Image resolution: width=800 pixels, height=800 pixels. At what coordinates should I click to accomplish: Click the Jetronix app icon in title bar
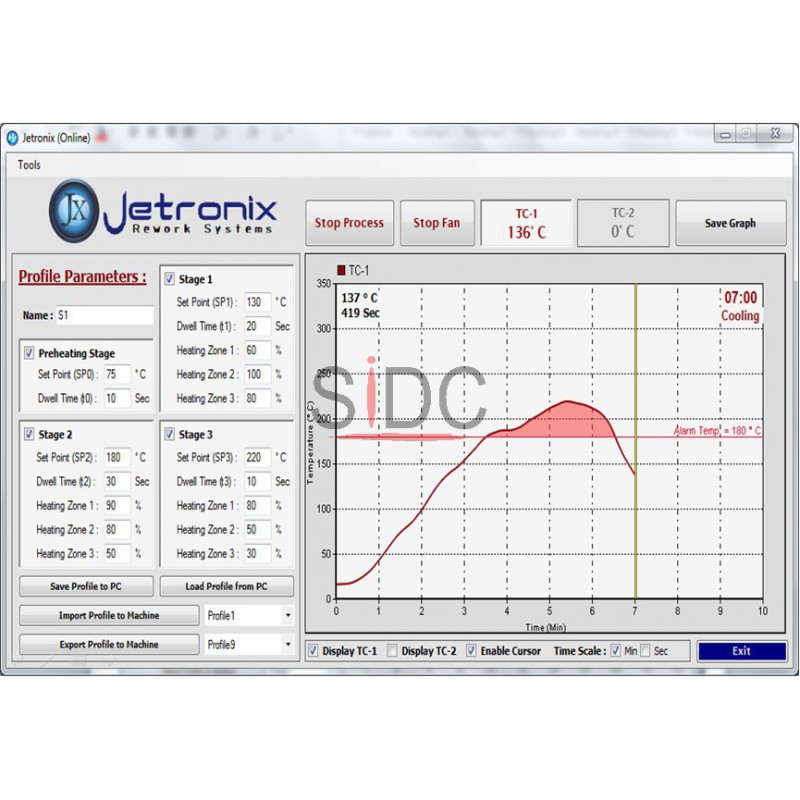click(12, 138)
